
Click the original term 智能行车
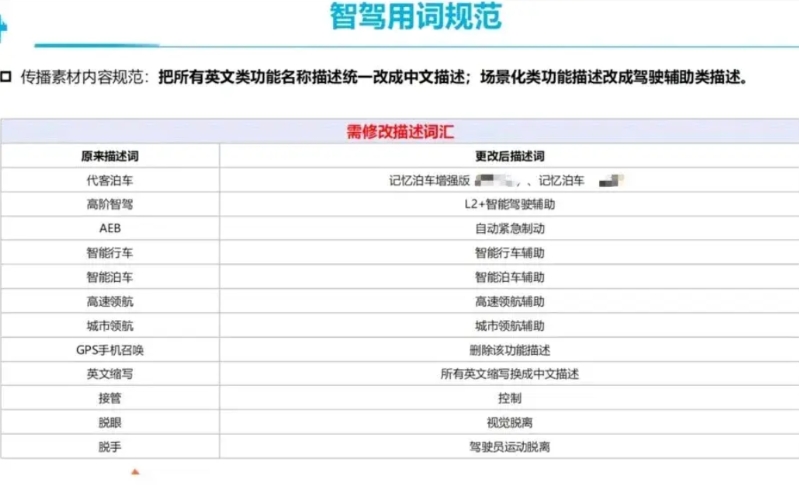tap(110, 253)
